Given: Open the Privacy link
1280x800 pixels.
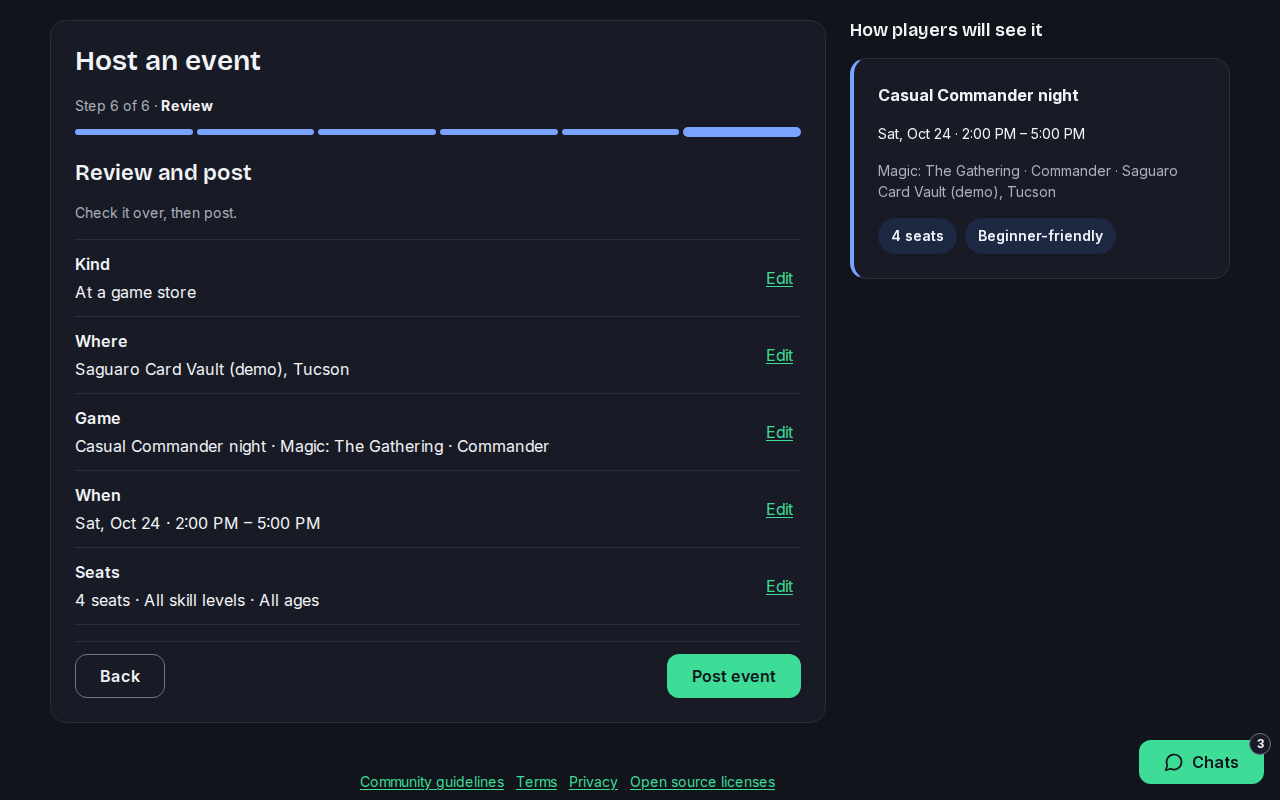Looking at the screenshot, I should pos(593,782).
